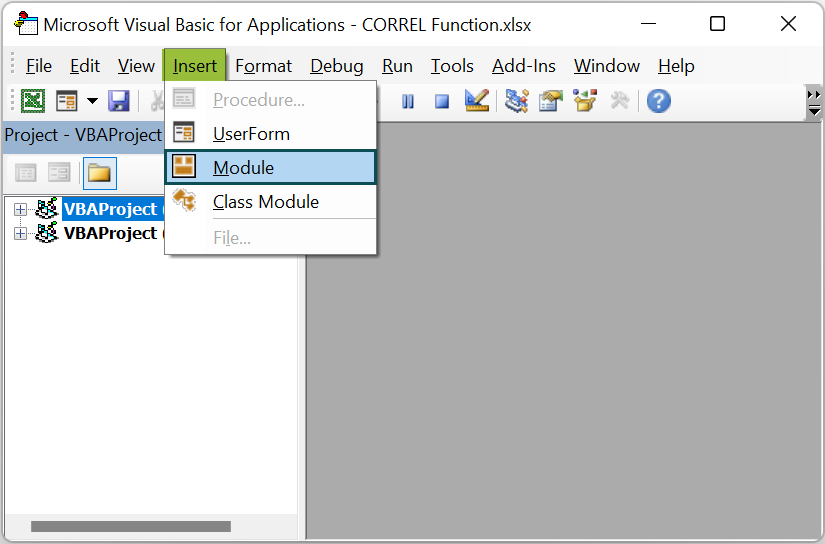Open the Help menu
Viewport: 825px width, 544px height.
(x=676, y=66)
